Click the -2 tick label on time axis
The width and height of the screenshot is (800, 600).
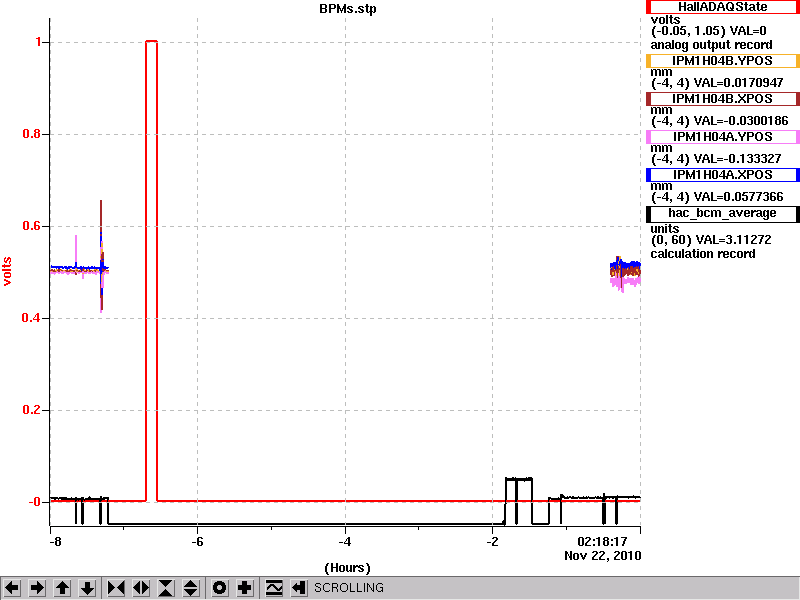tap(492, 542)
